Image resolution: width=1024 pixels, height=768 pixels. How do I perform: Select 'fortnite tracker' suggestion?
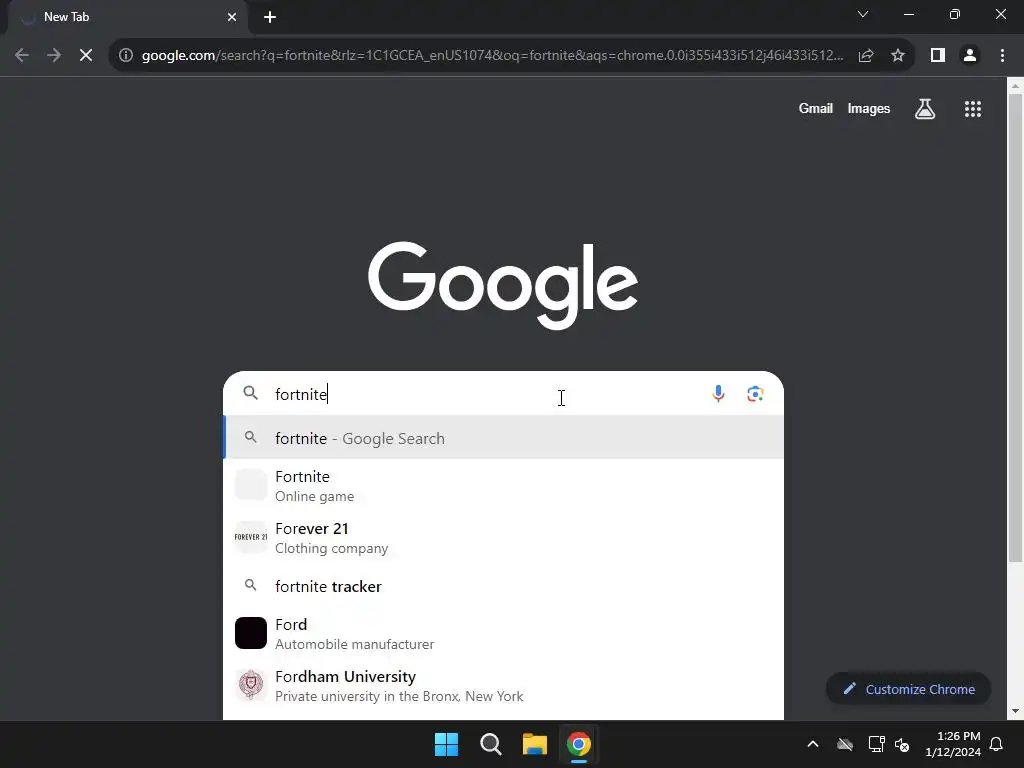click(x=504, y=586)
